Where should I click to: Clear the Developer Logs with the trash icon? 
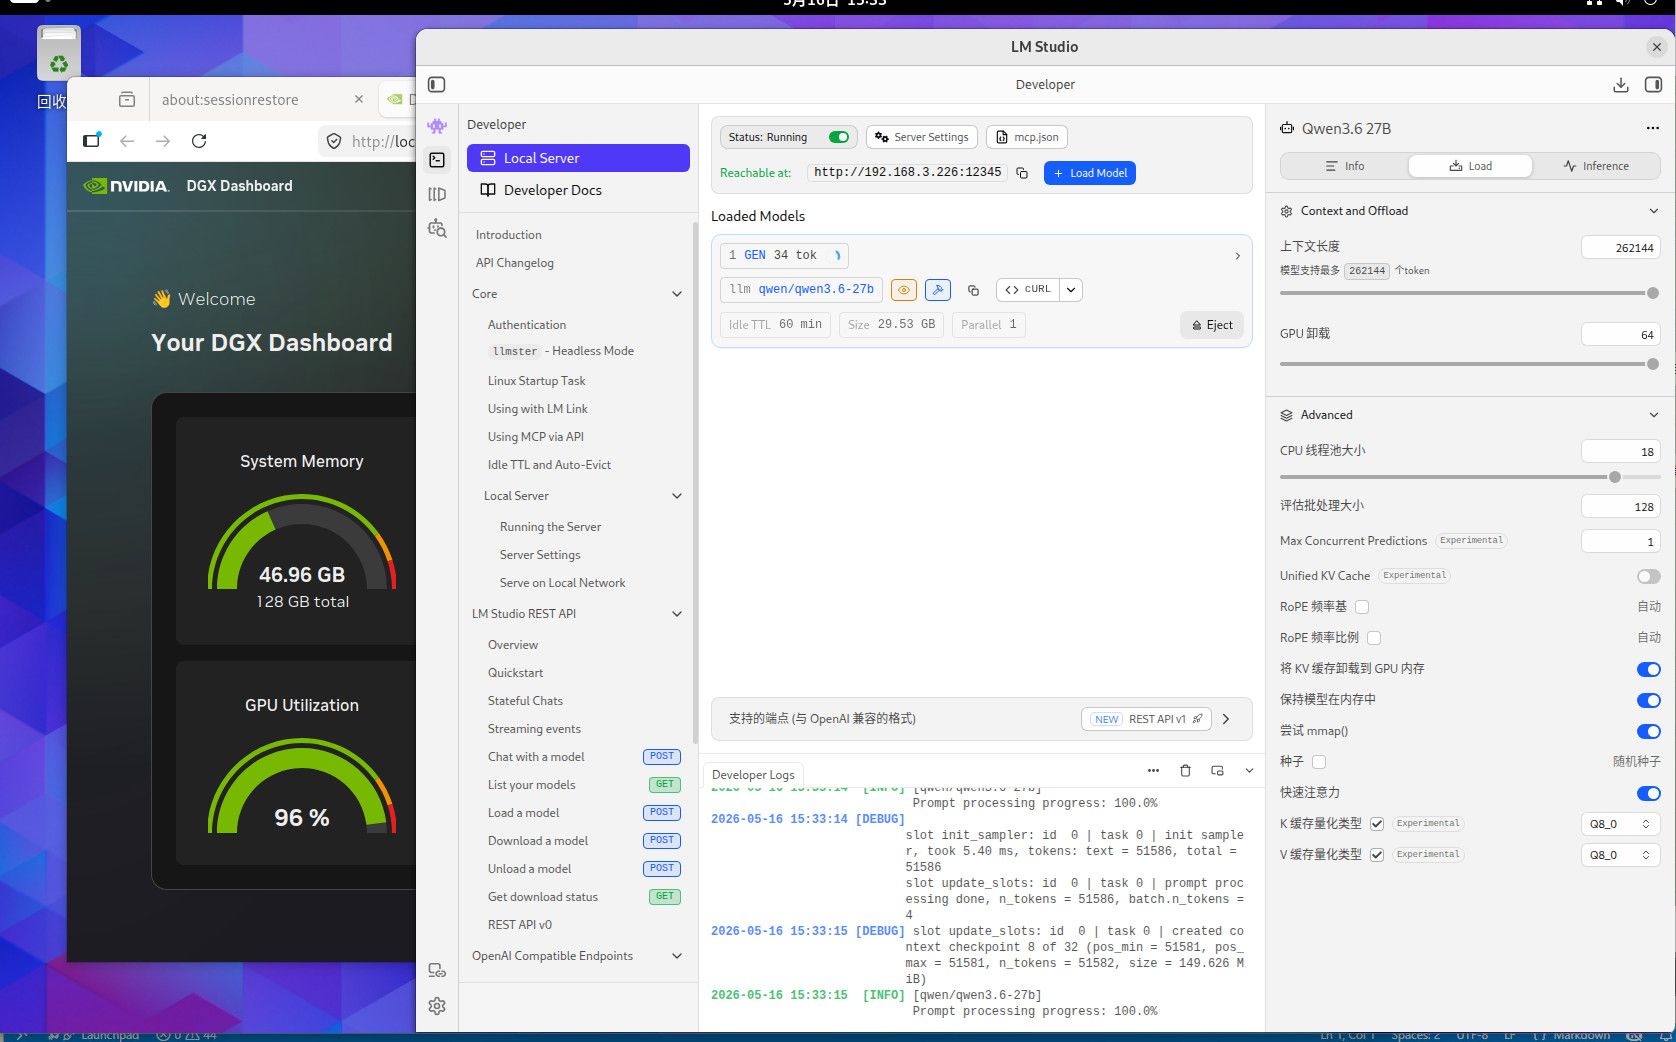tap(1185, 771)
